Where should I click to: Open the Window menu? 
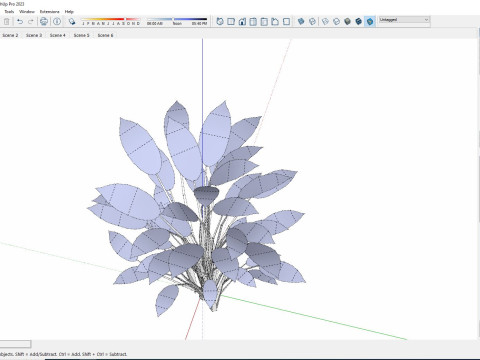tap(27, 12)
